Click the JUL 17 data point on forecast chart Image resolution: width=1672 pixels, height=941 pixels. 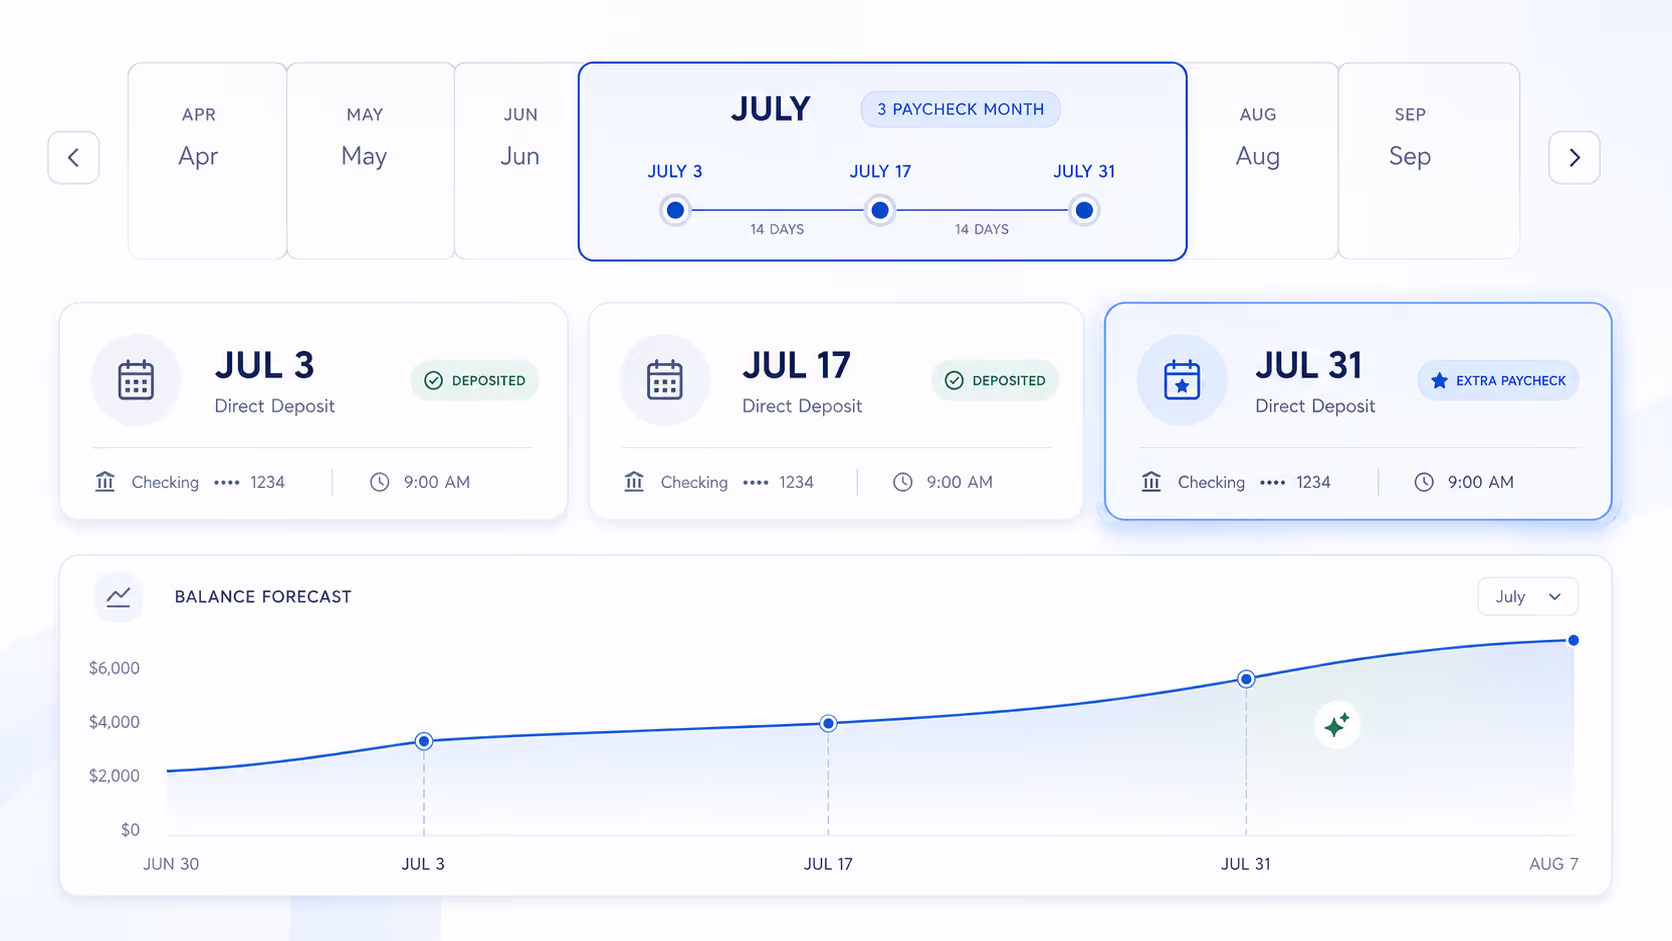828,723
